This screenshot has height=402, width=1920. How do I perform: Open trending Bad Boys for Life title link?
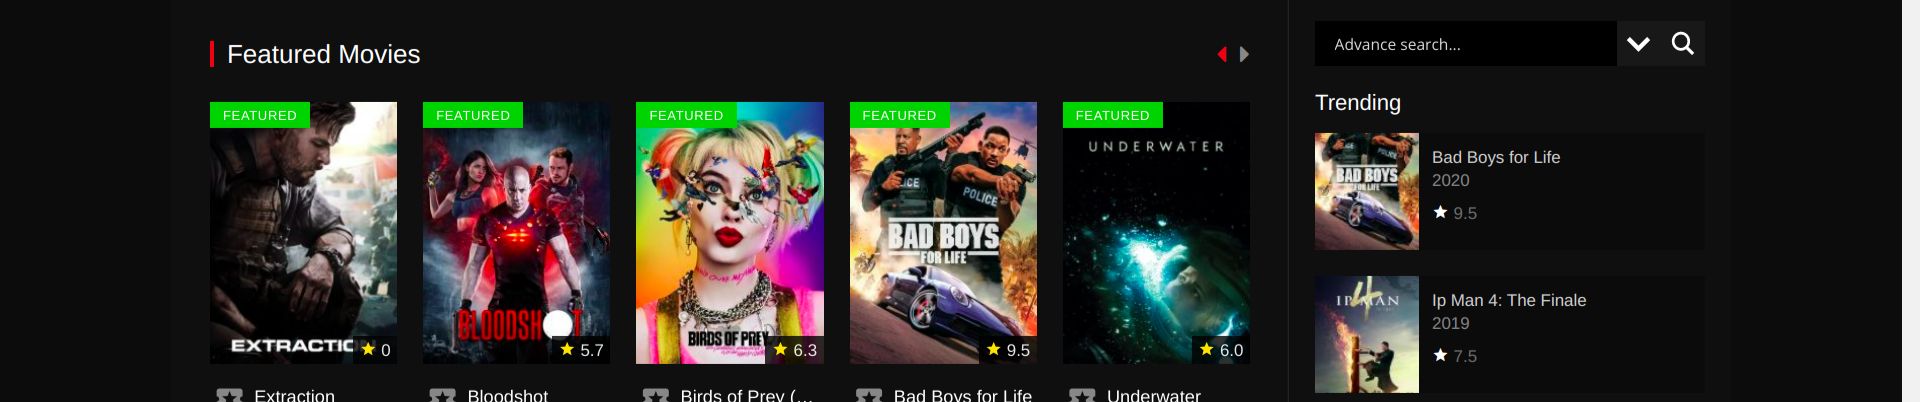click(x=1496, y=157)
